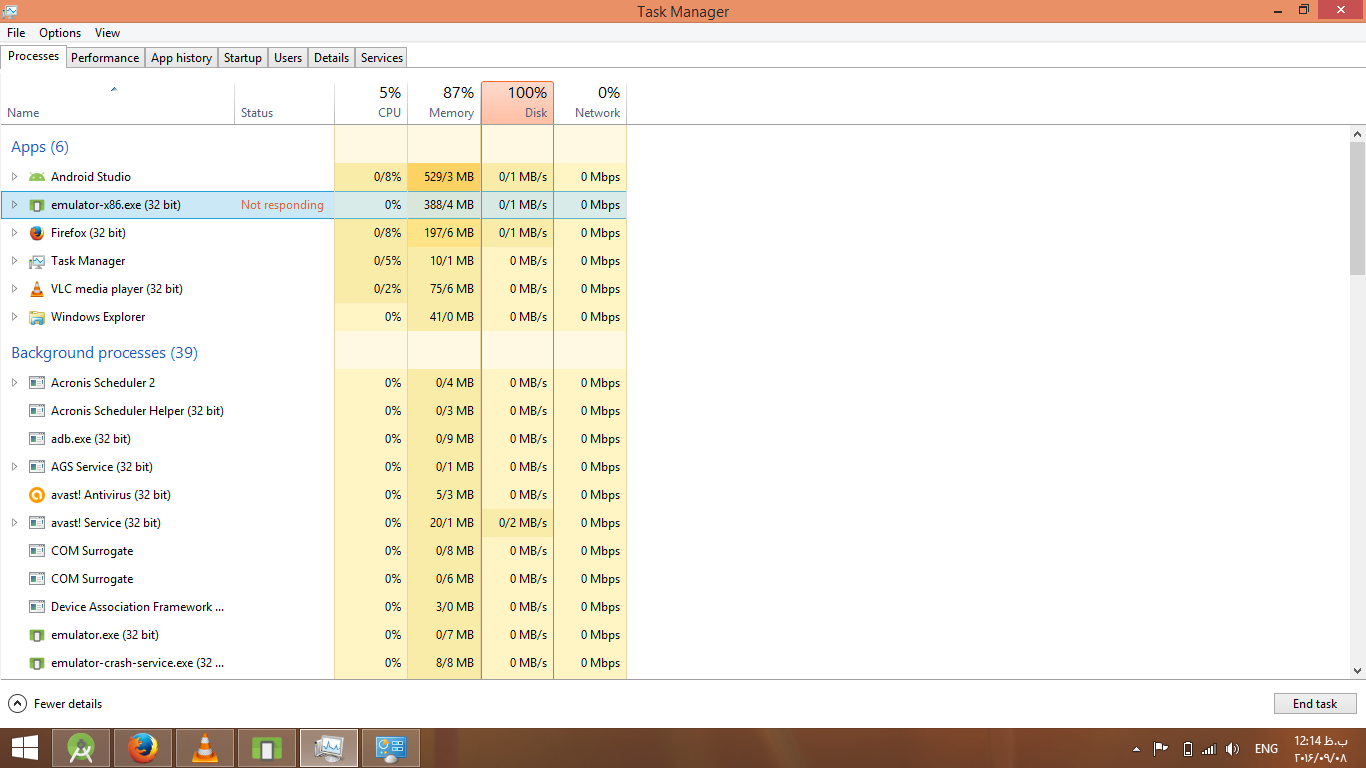Click the AGS Service icon

37,467
